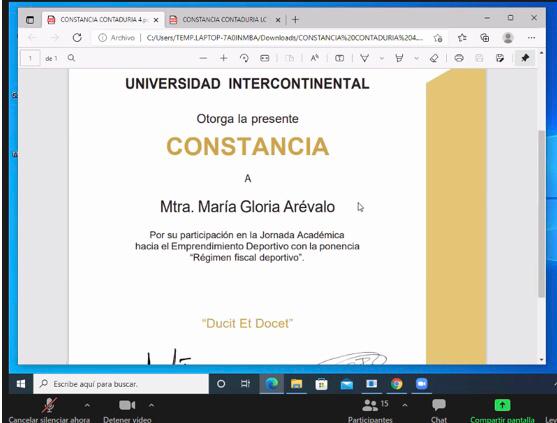The width and height of the screenshot is (557, 423).
Task: Click the PDF vertical scrollbar thumb
Action: [x=541, y=213]
